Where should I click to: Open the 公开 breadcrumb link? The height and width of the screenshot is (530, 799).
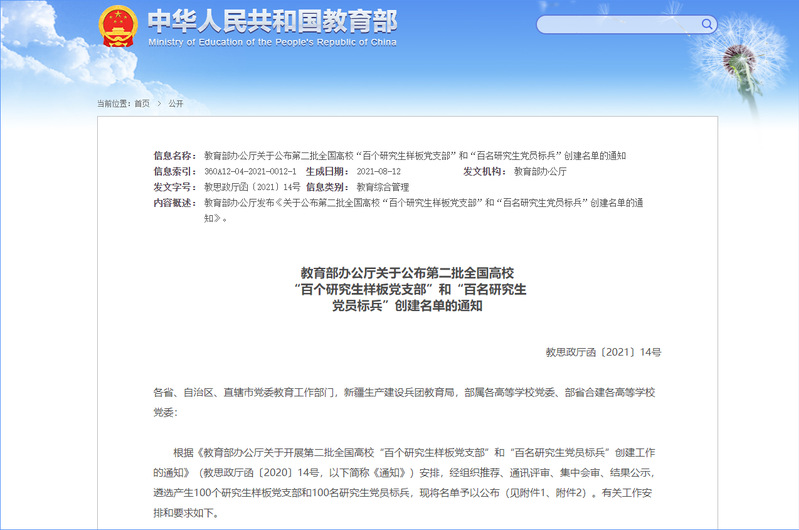click(176, 103)
